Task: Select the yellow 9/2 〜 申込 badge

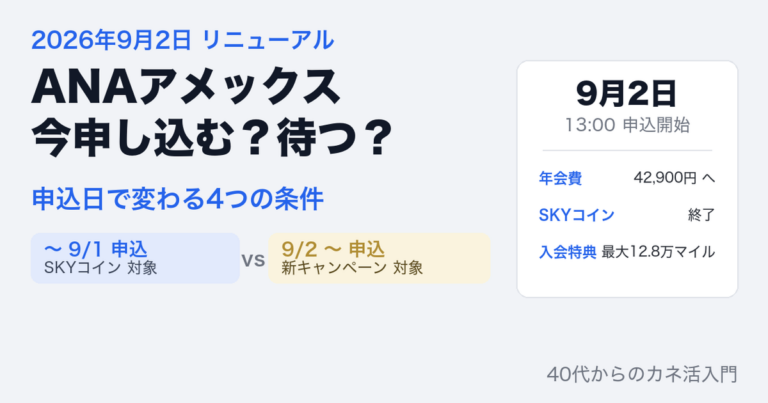Action: click(x=379, y=258)
